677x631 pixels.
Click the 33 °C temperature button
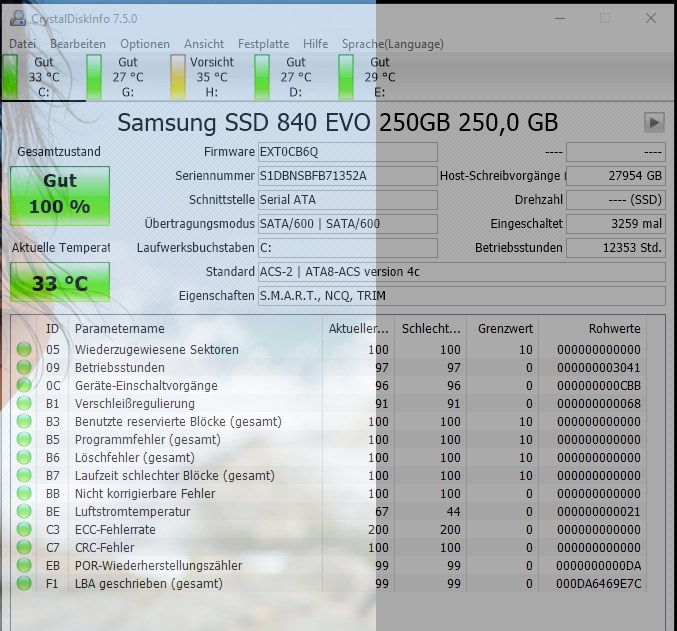coord(60,283)
